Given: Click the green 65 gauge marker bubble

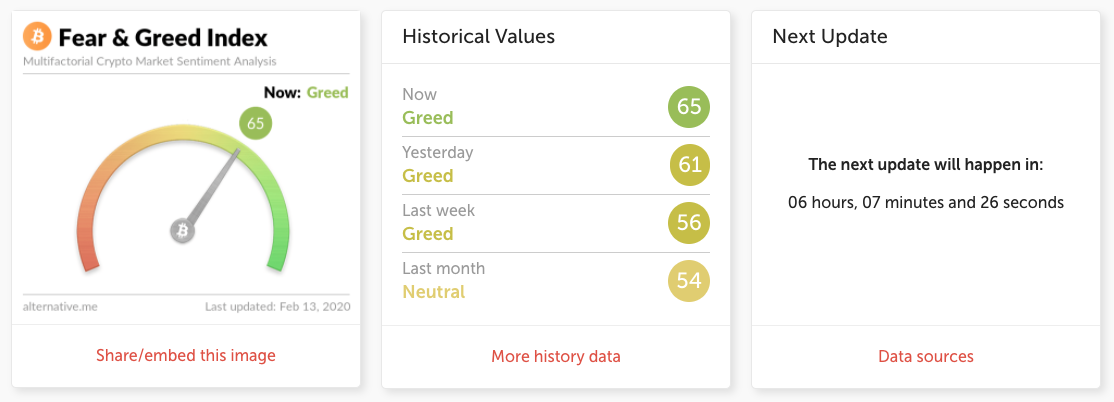Looking at the screenshot, I should [255, 124].
